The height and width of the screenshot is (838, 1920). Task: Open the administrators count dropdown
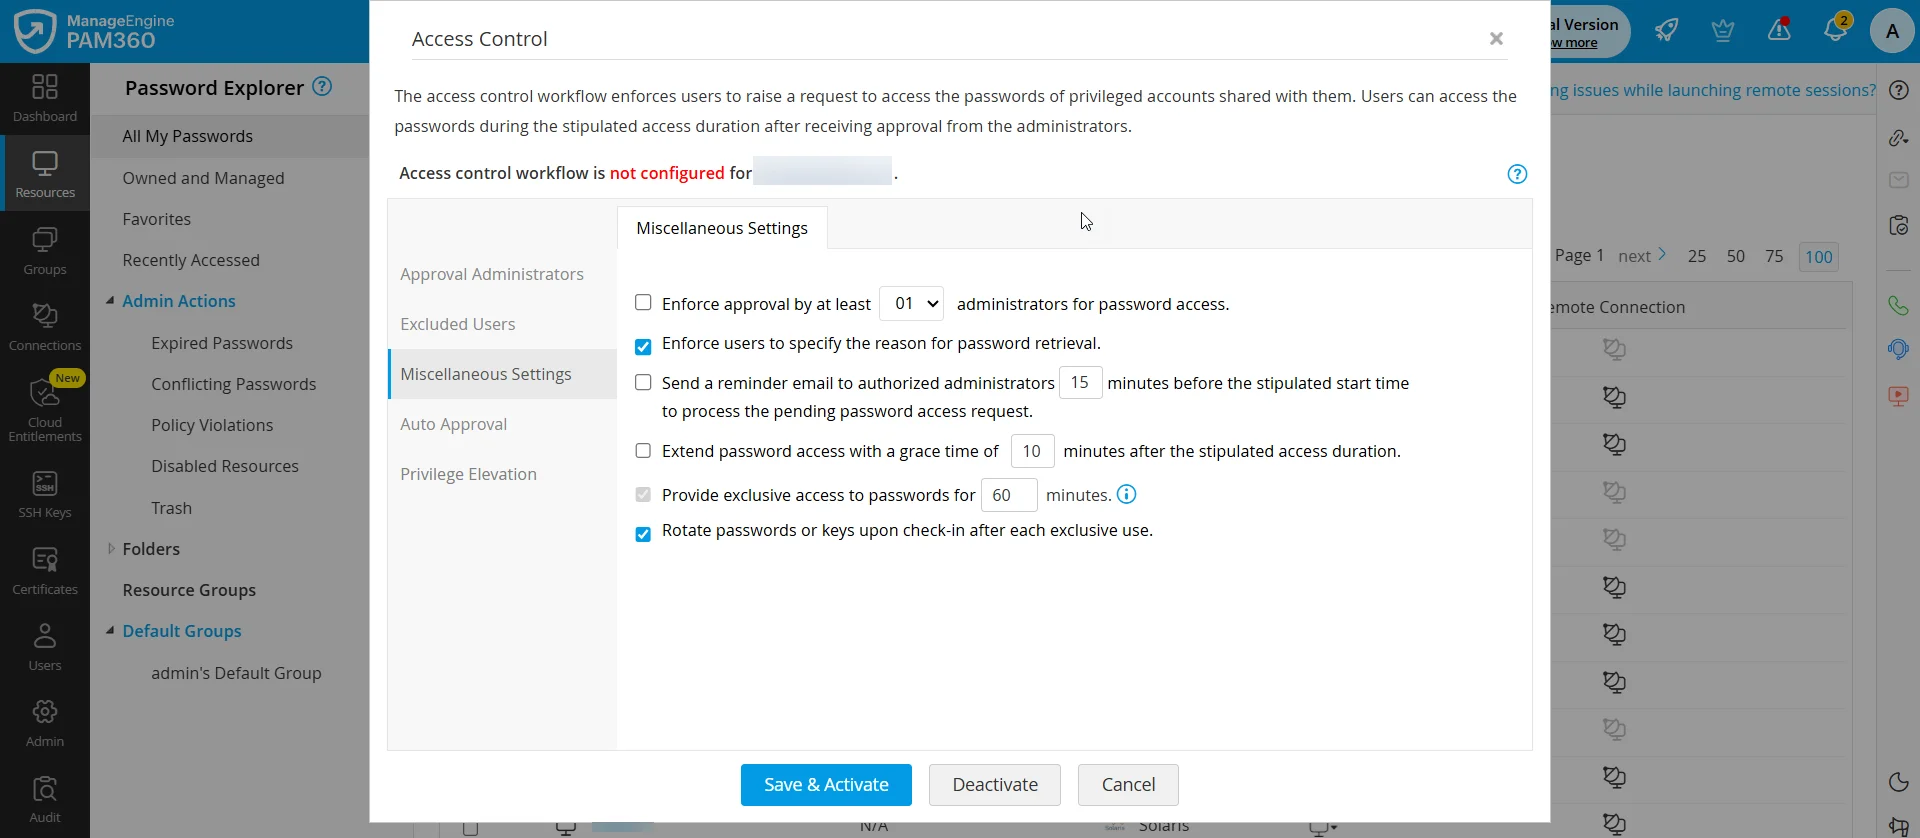[x=911, y=303]
